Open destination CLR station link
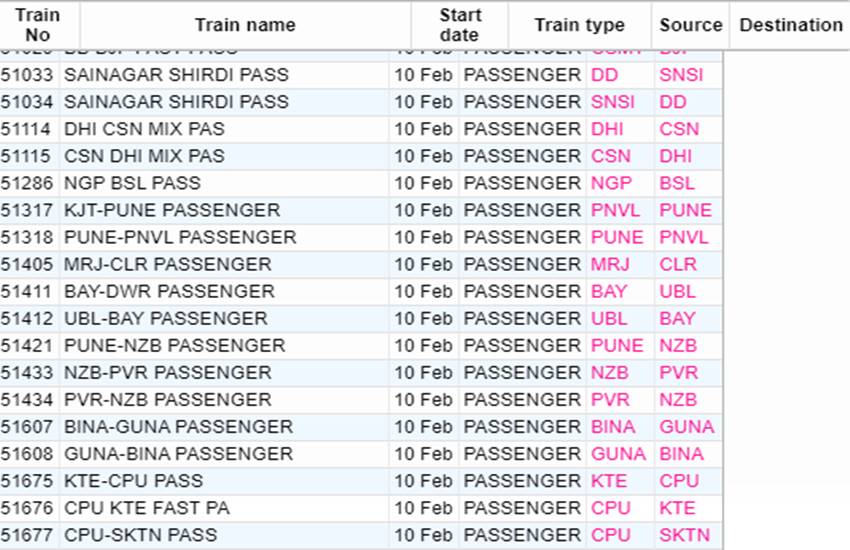The width and height of the screenshot is (850, 550). [x=678, y=264]
